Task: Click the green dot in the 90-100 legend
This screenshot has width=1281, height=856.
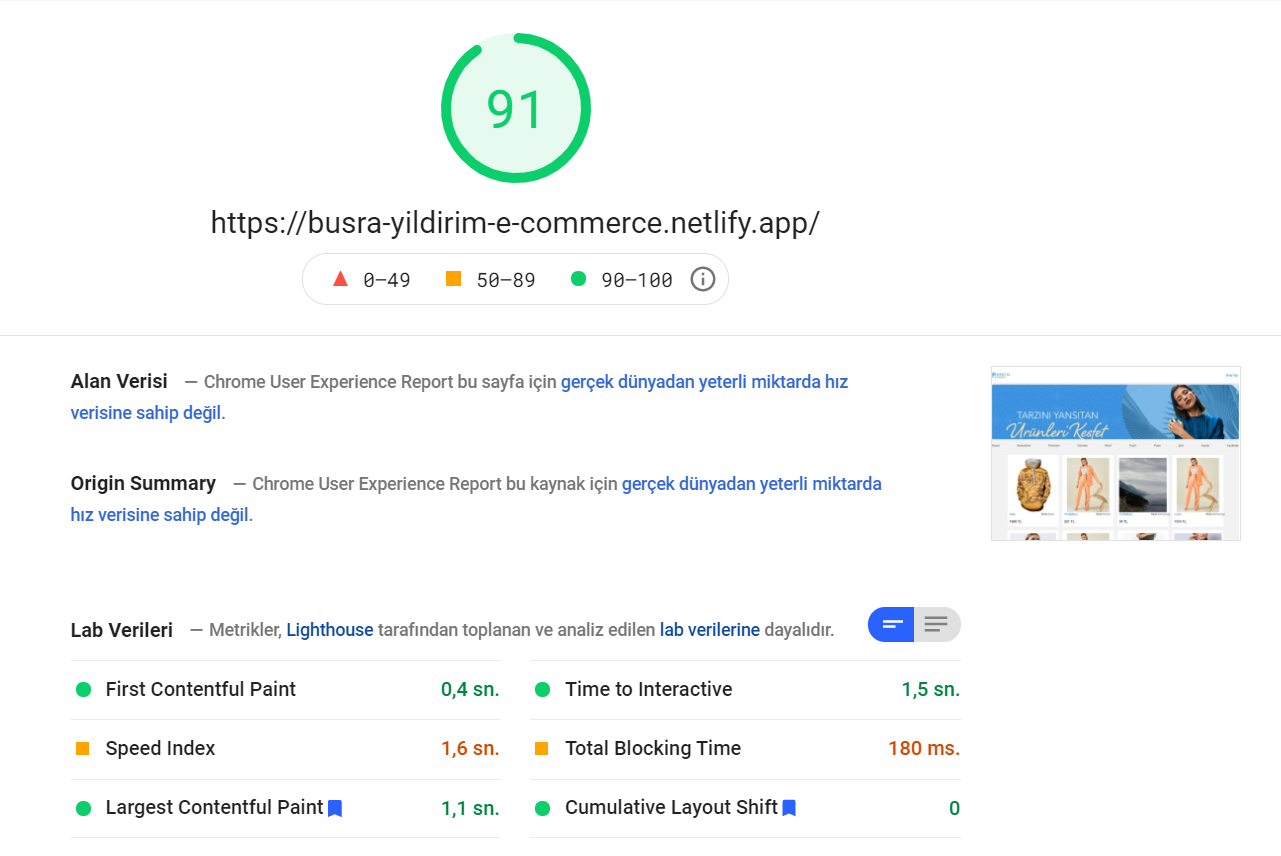Action: click(578, 279)
